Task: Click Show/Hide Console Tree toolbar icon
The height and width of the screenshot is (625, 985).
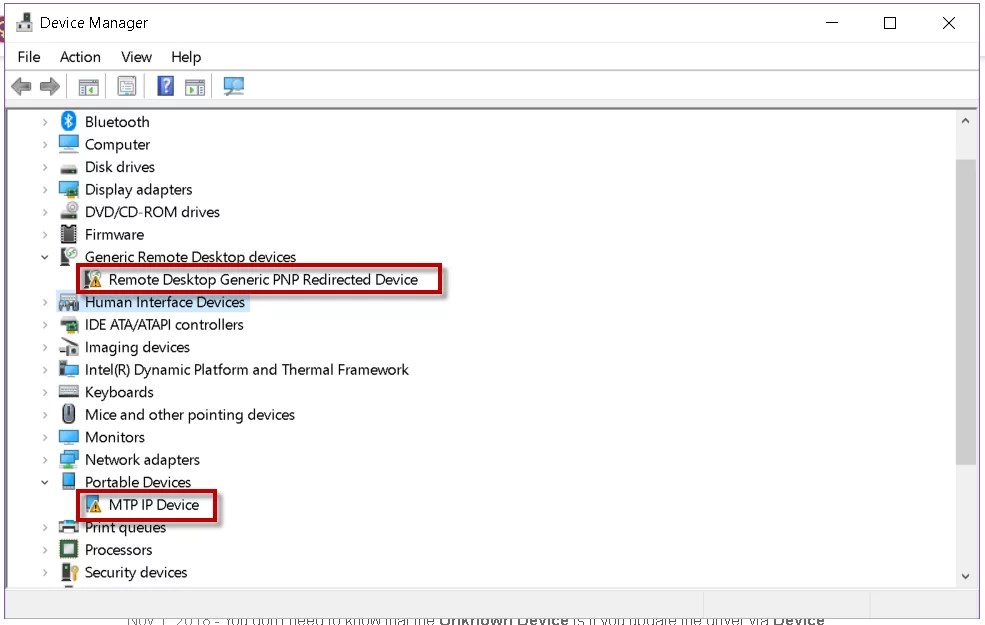Action: (89, 87)
